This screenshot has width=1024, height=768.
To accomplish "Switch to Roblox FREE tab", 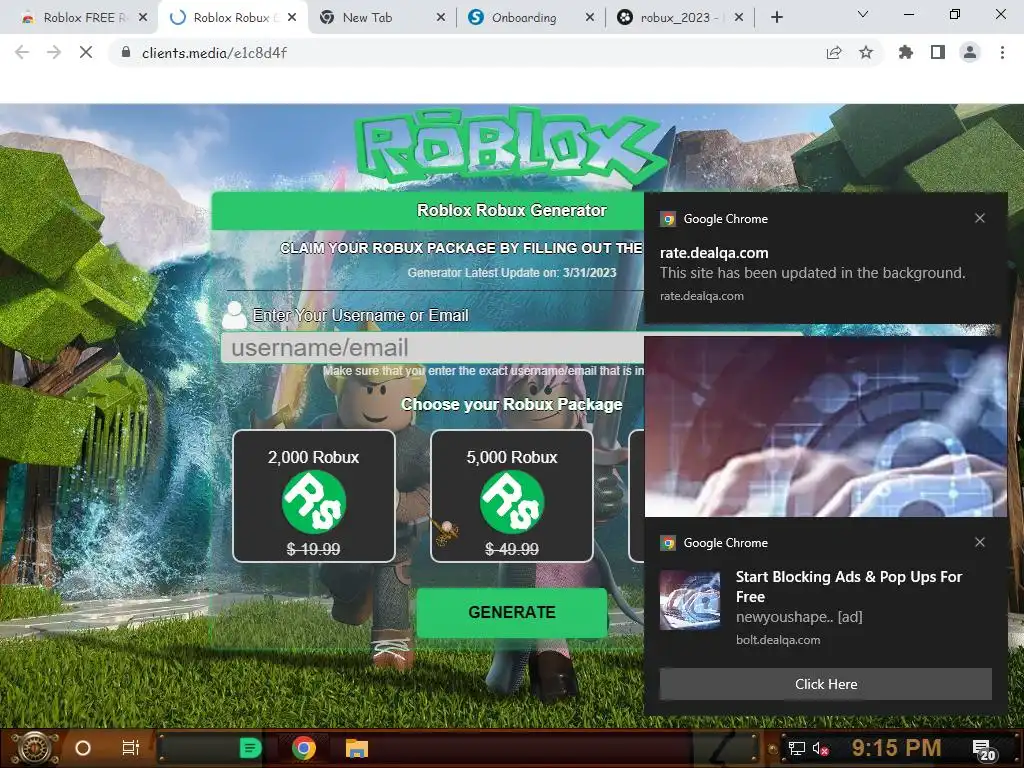I will click(x=78, y=18).
